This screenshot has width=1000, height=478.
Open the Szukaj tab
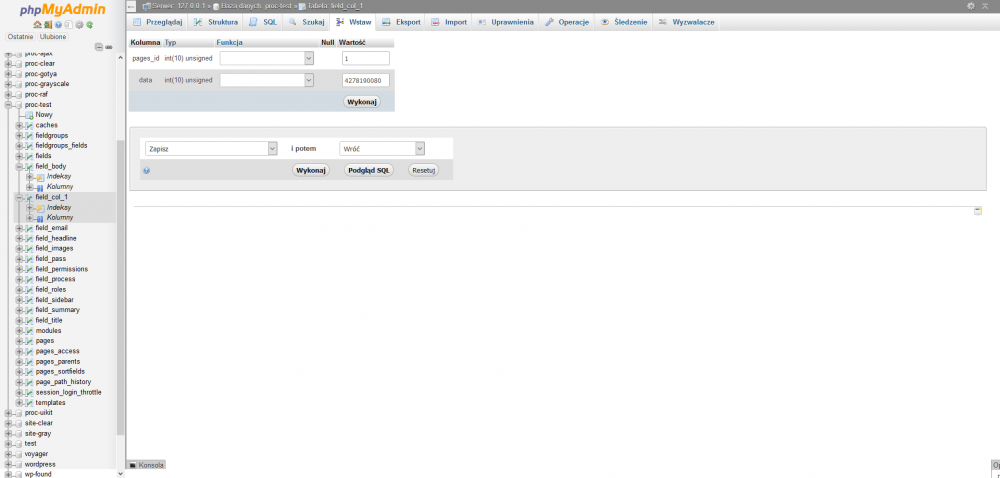pyautogui.click(x=307, y=22)
